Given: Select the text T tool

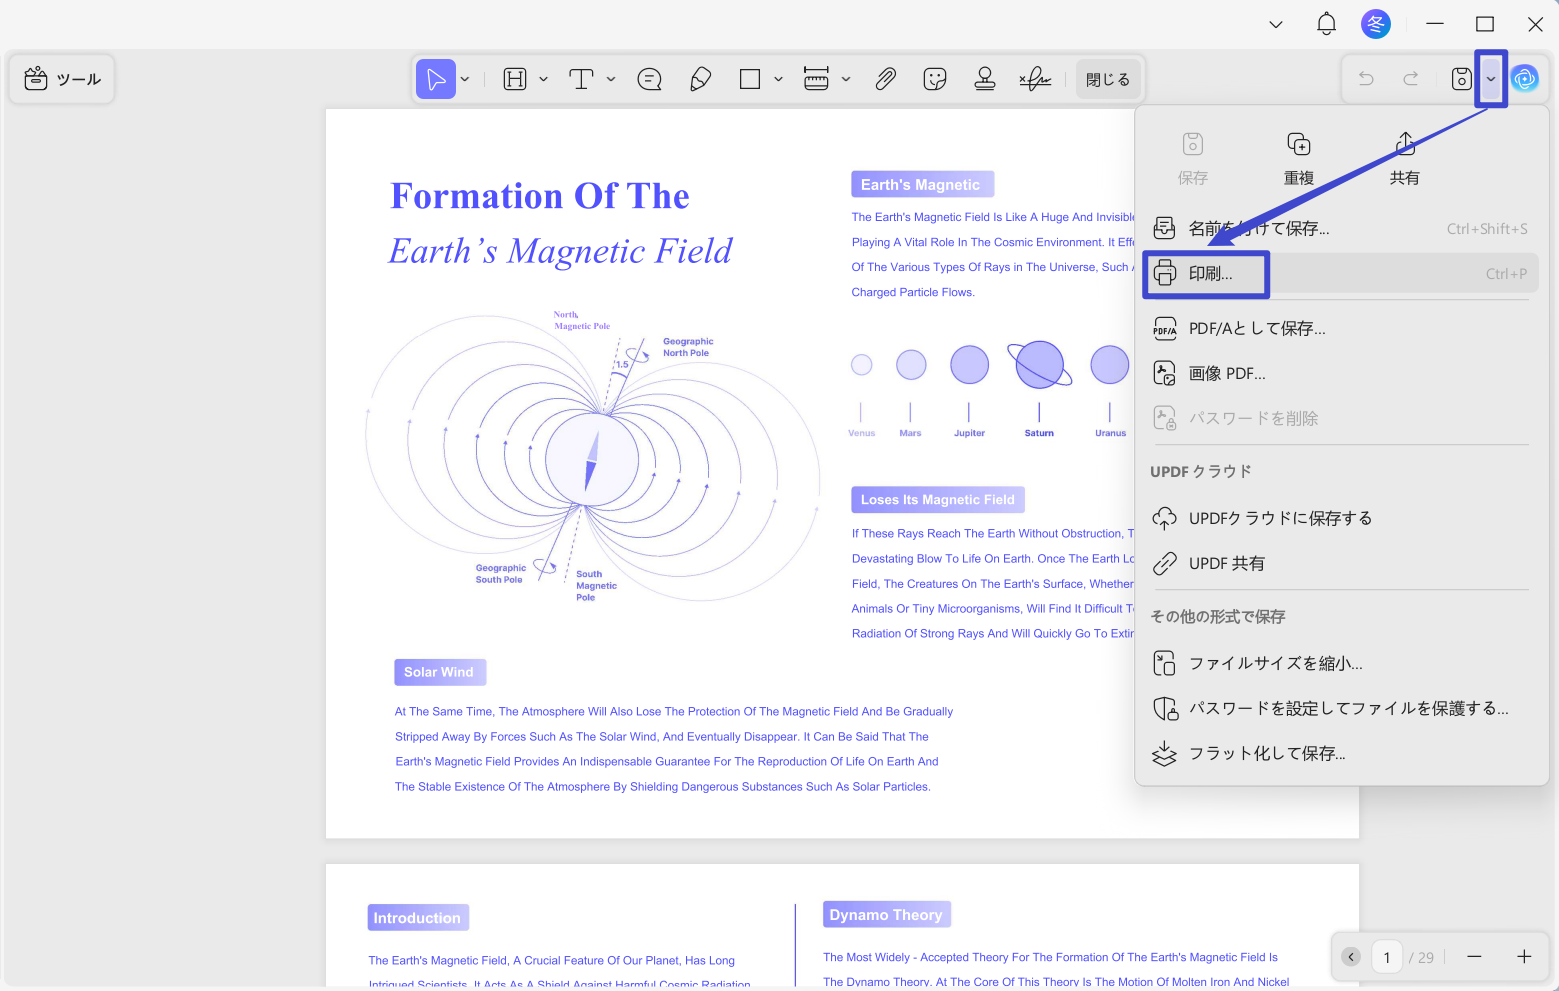Looking at the screenshot, I should coord(581,79).
